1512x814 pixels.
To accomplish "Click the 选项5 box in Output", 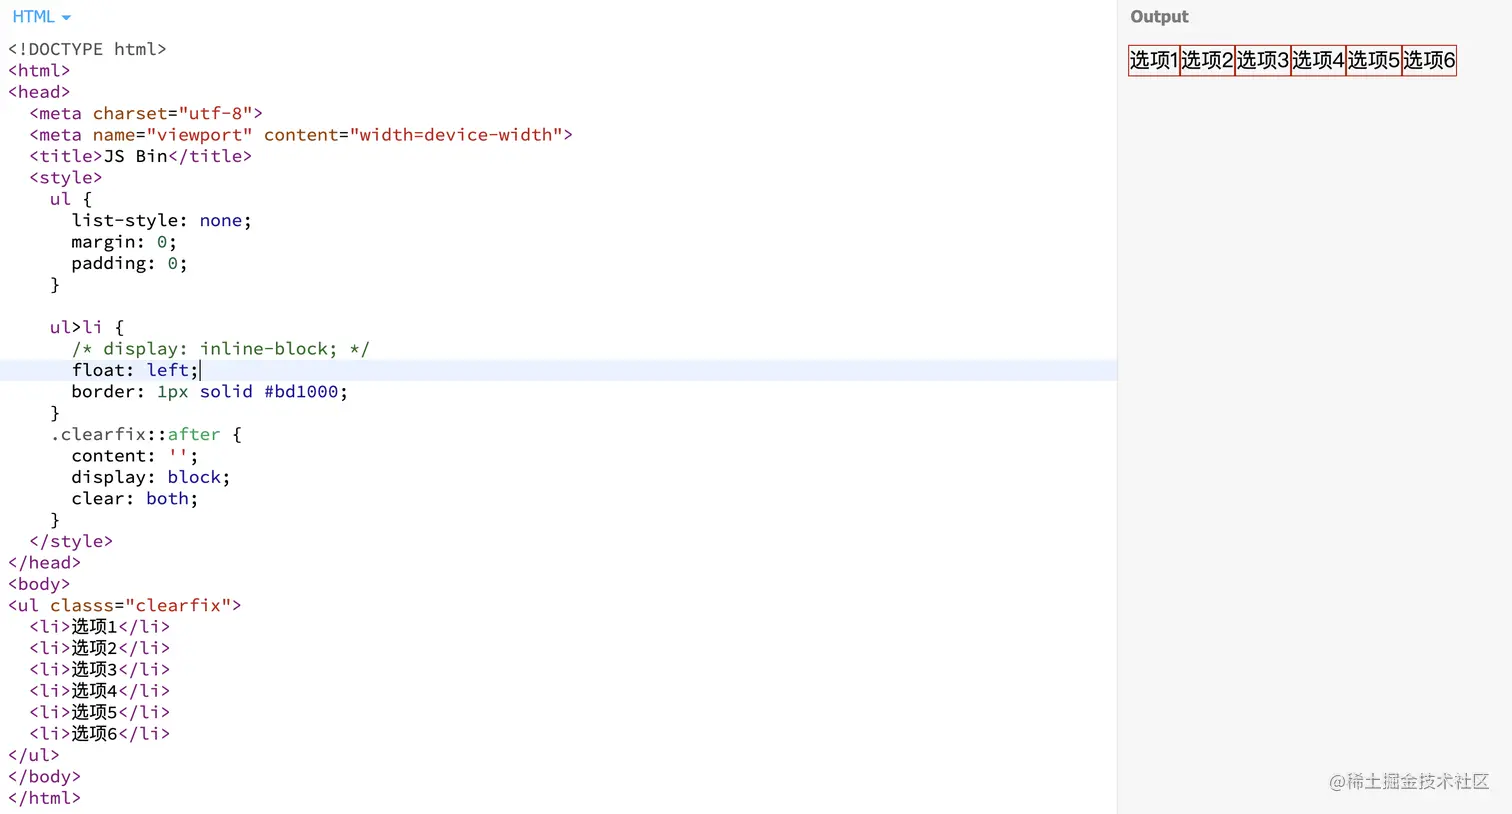I will point(1374,60).
